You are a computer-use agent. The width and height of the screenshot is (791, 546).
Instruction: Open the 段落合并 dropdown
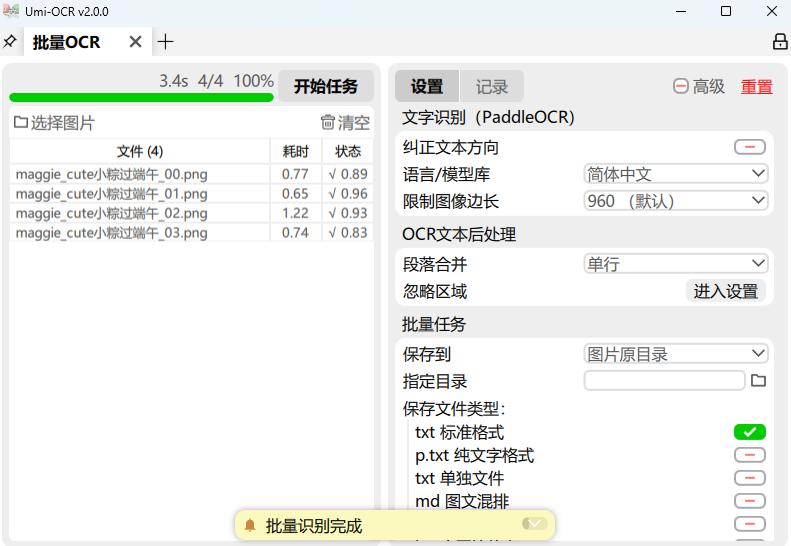(x=676, y=264)
